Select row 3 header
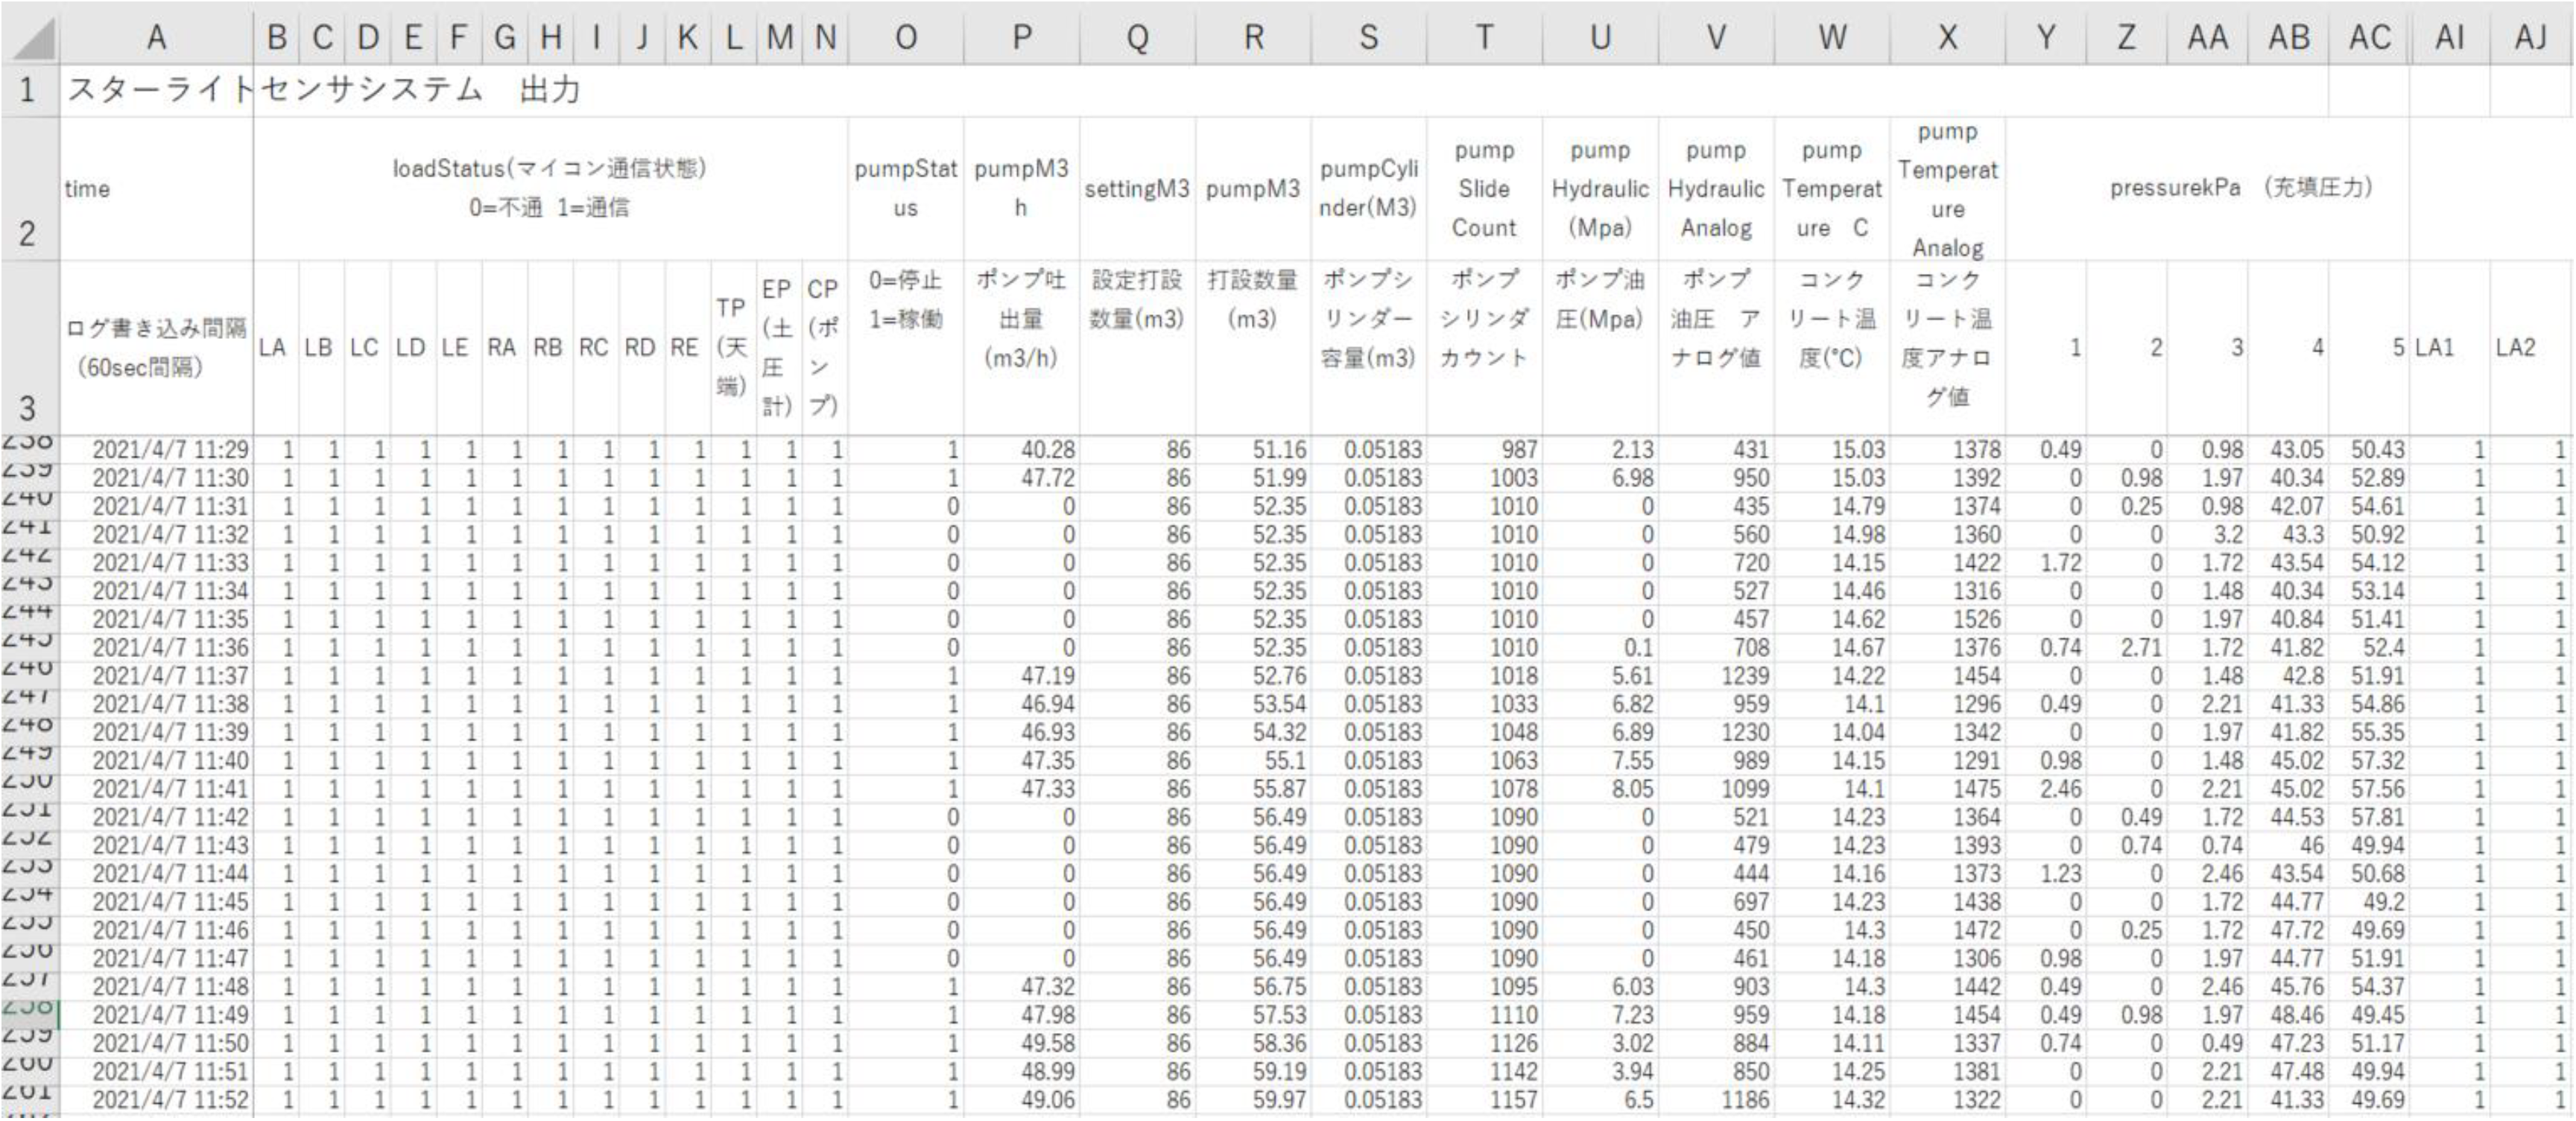 point(30,348)
